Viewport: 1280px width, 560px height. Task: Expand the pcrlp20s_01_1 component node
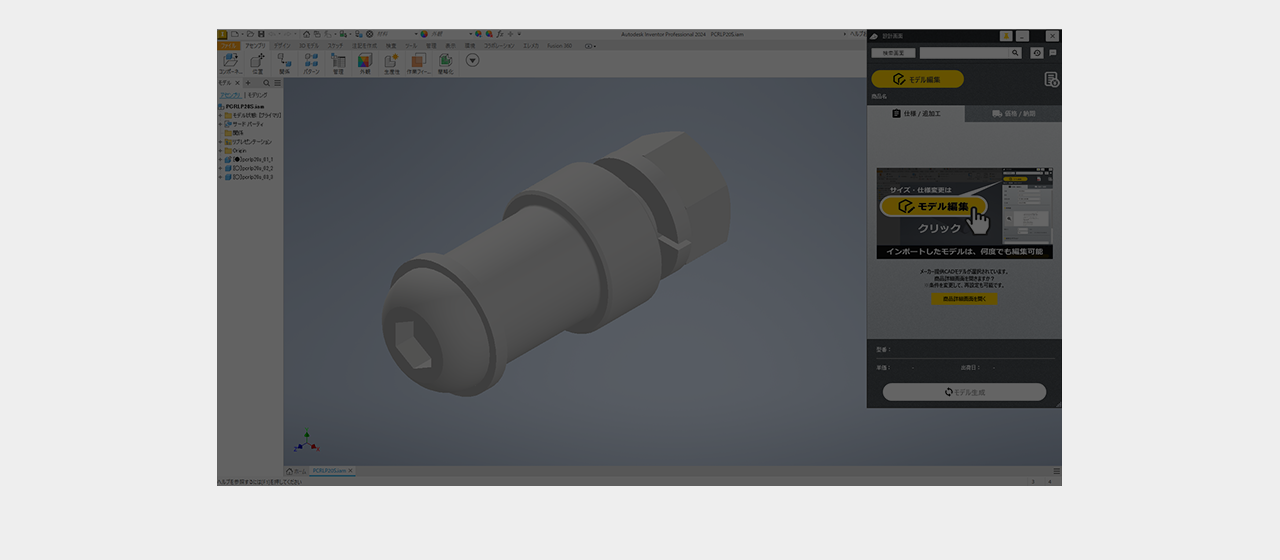click(x=220, y=160)
